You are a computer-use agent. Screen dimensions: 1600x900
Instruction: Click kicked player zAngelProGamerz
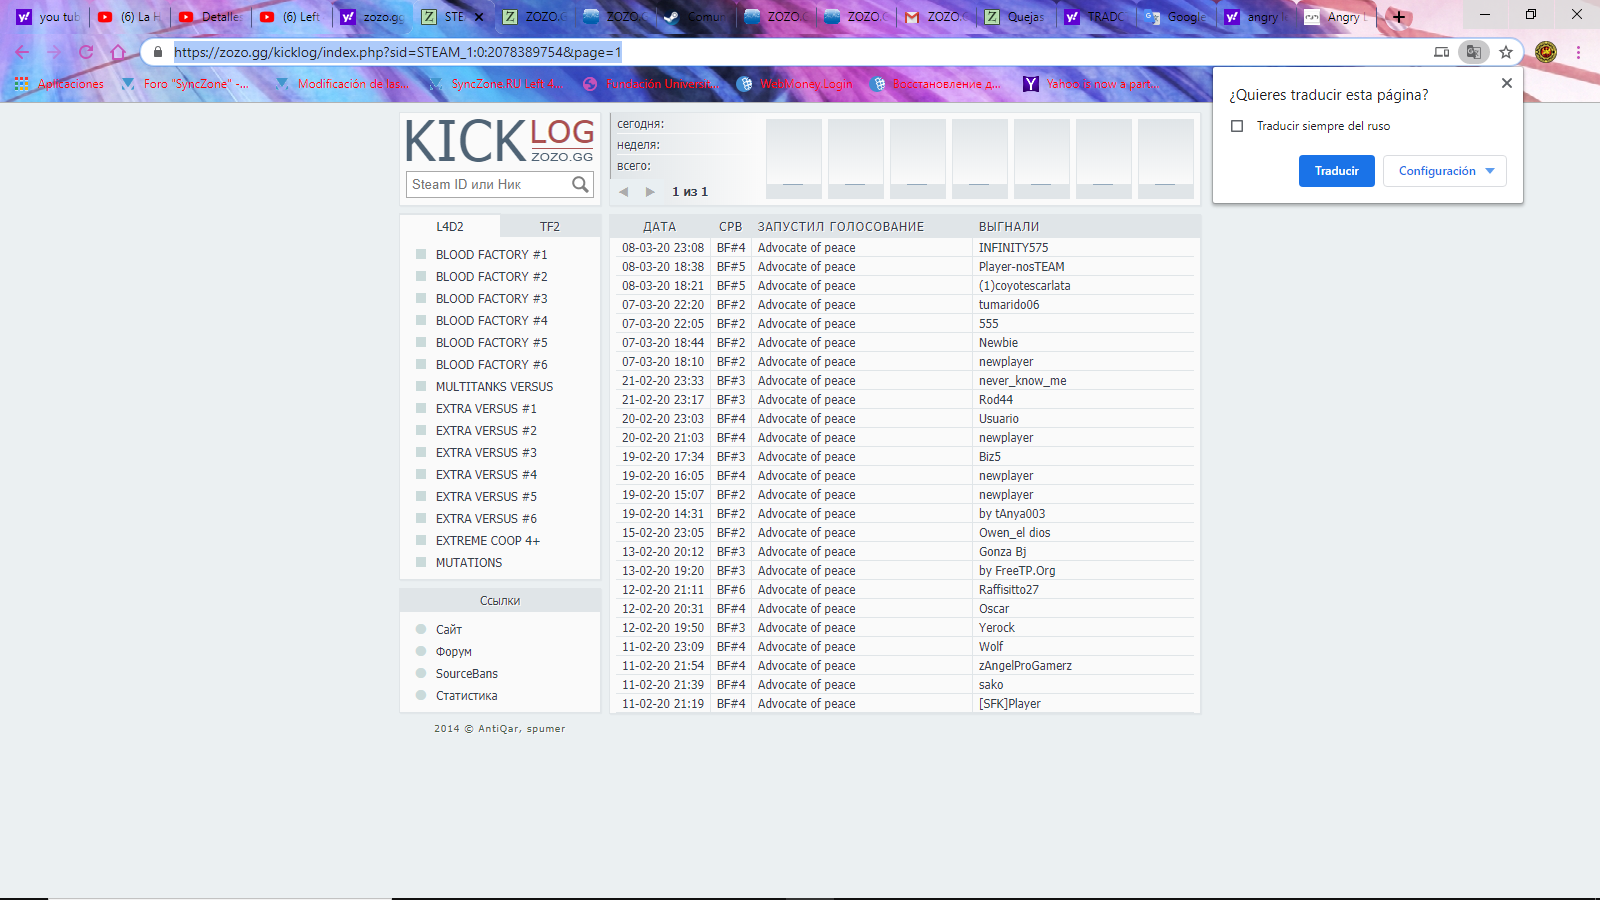point(1025,666)
